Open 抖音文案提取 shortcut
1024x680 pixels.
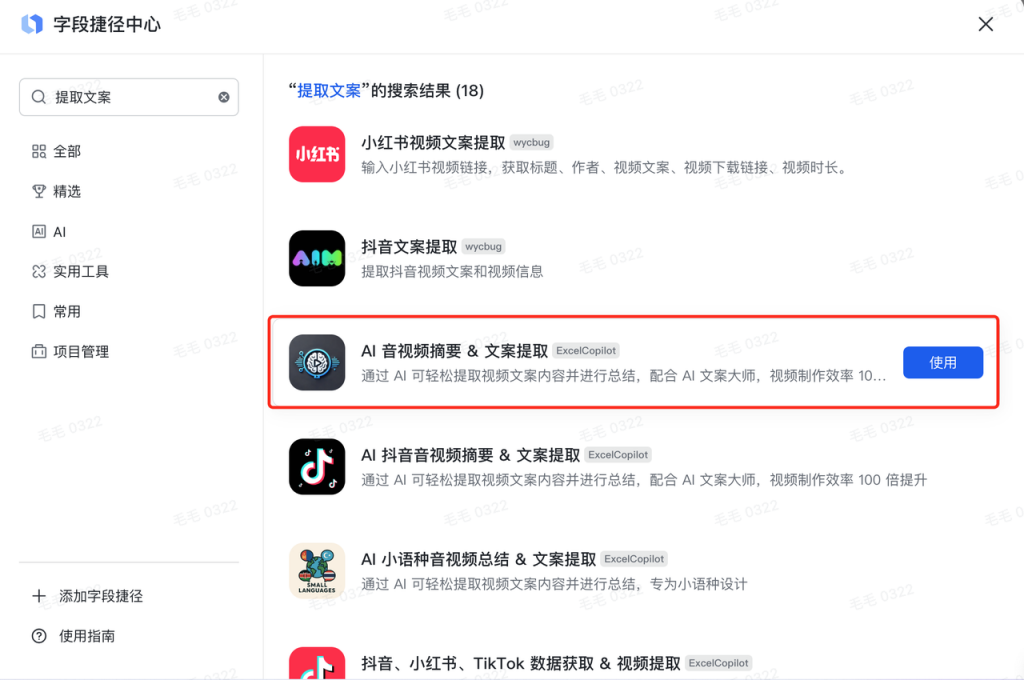[409, 247]
